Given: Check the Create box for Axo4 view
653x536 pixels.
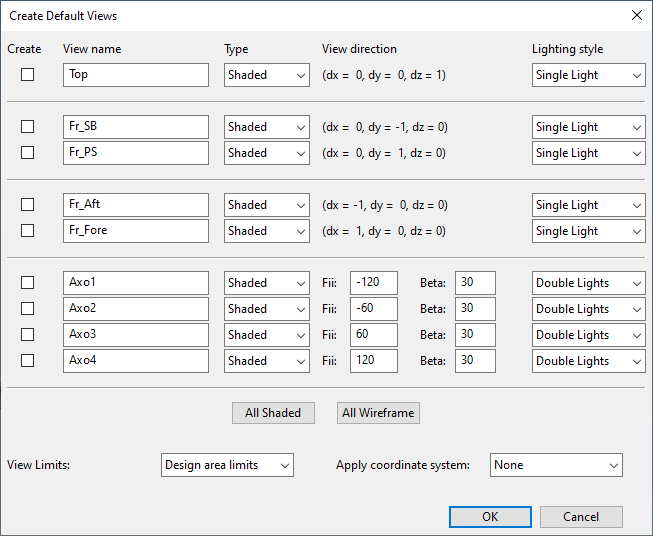Looking at the screenshot, I should tap(28, 361).
